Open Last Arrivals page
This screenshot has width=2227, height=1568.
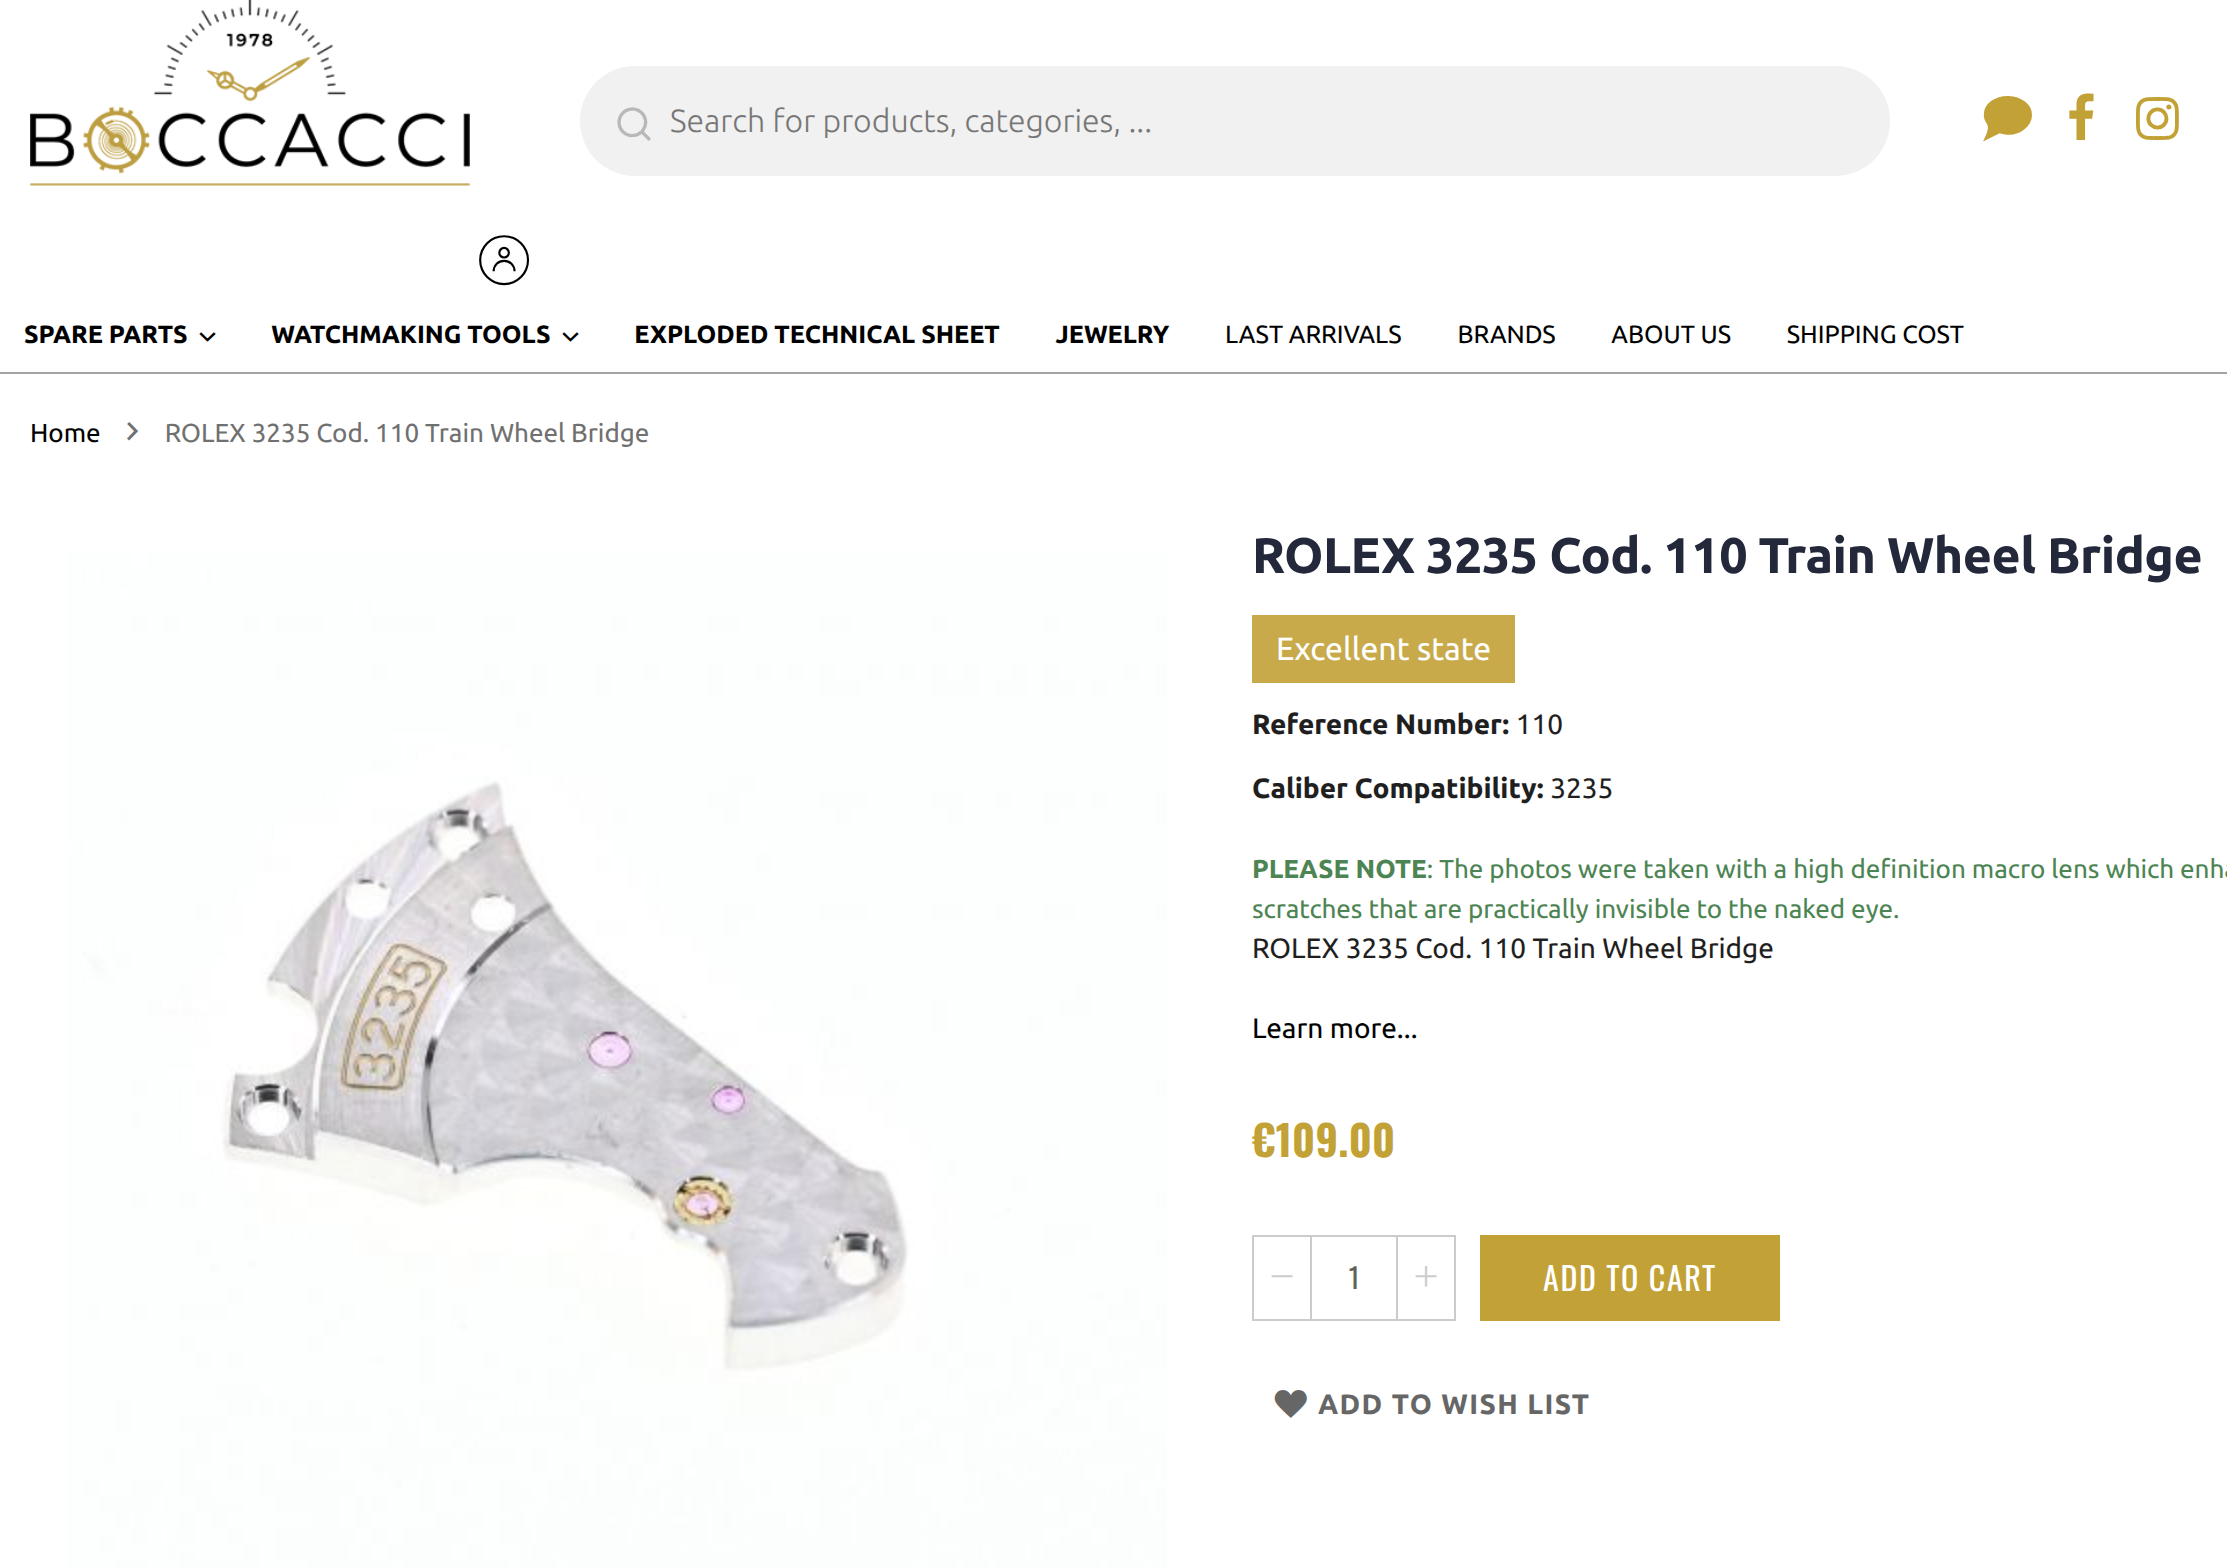point(1313,335)
